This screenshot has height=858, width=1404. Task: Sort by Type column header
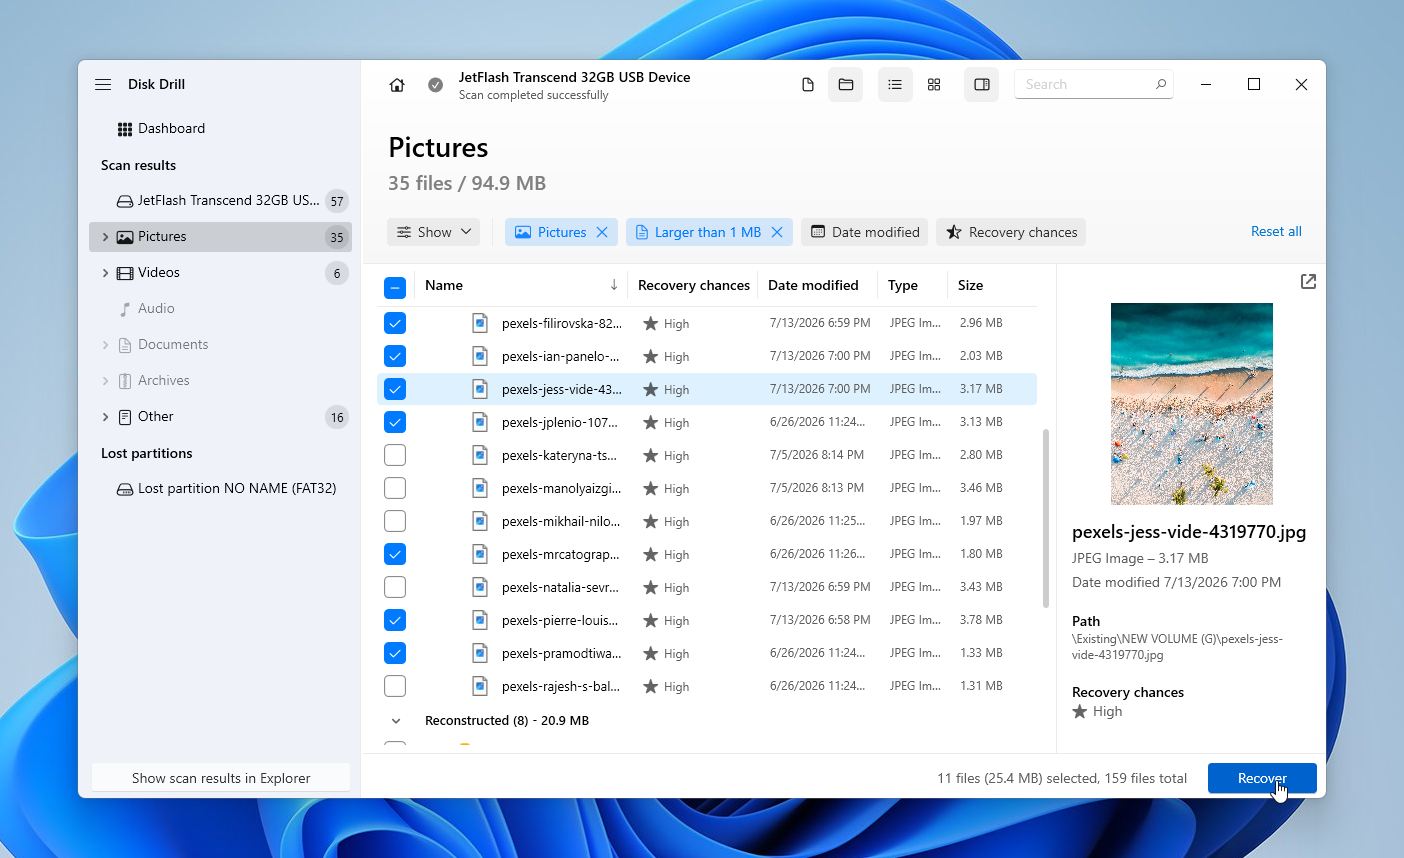pos(903,285)
